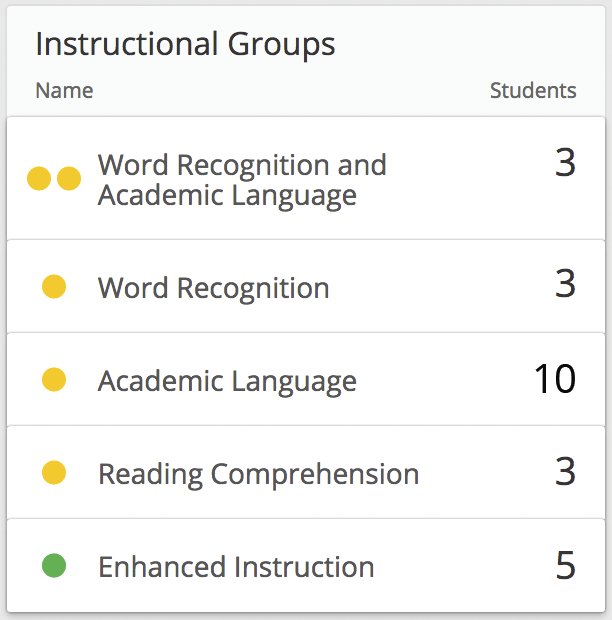The image size is (612, 620).
Task: Sort by the Name column header
Action: click(64, 91)
